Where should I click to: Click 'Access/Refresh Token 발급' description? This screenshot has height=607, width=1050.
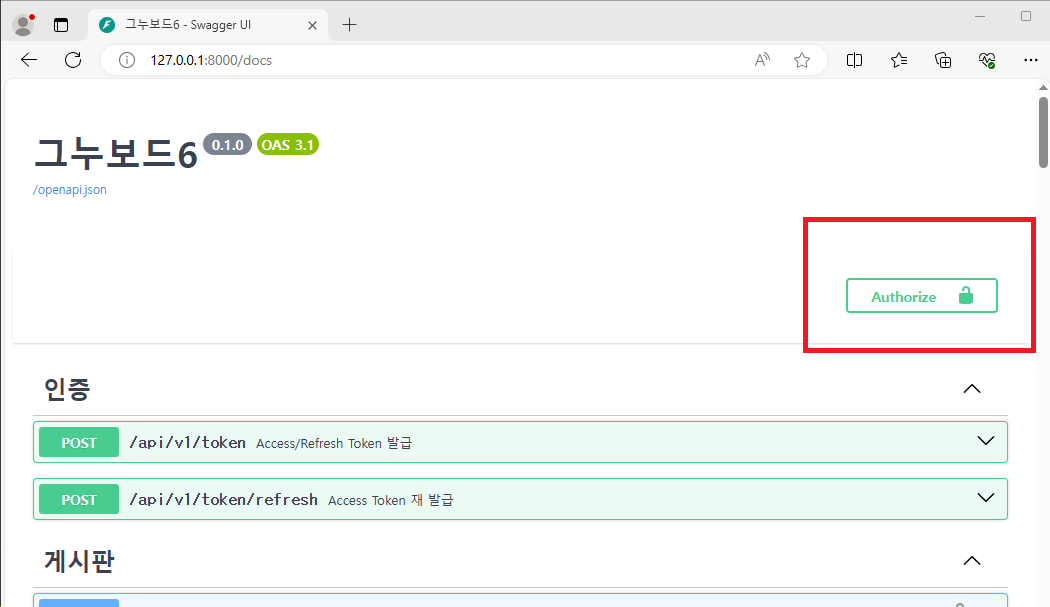(x=334, y=443)
